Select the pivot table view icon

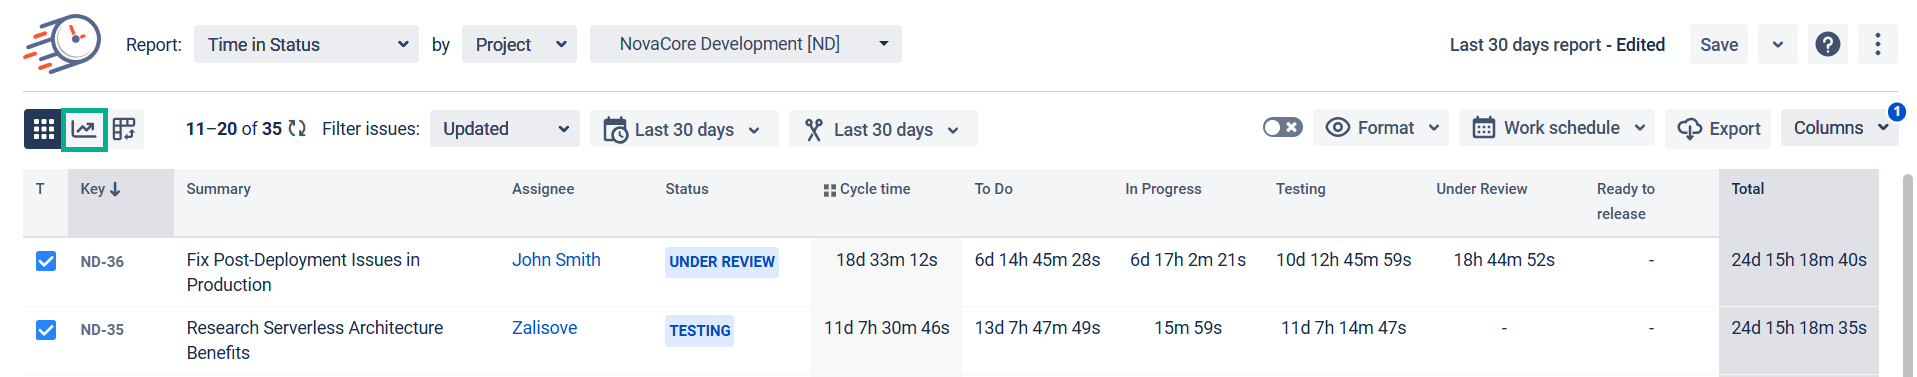pos(124,129)
